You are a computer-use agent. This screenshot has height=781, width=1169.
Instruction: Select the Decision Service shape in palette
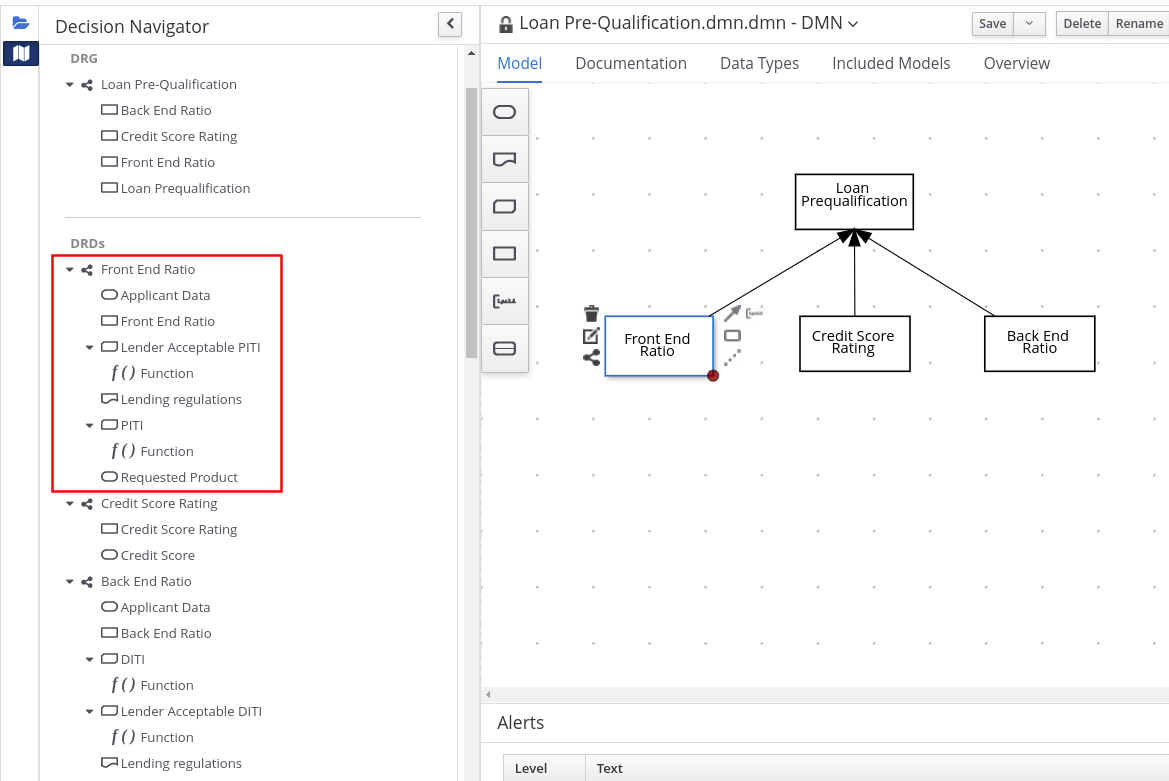(x=505, y=348)
